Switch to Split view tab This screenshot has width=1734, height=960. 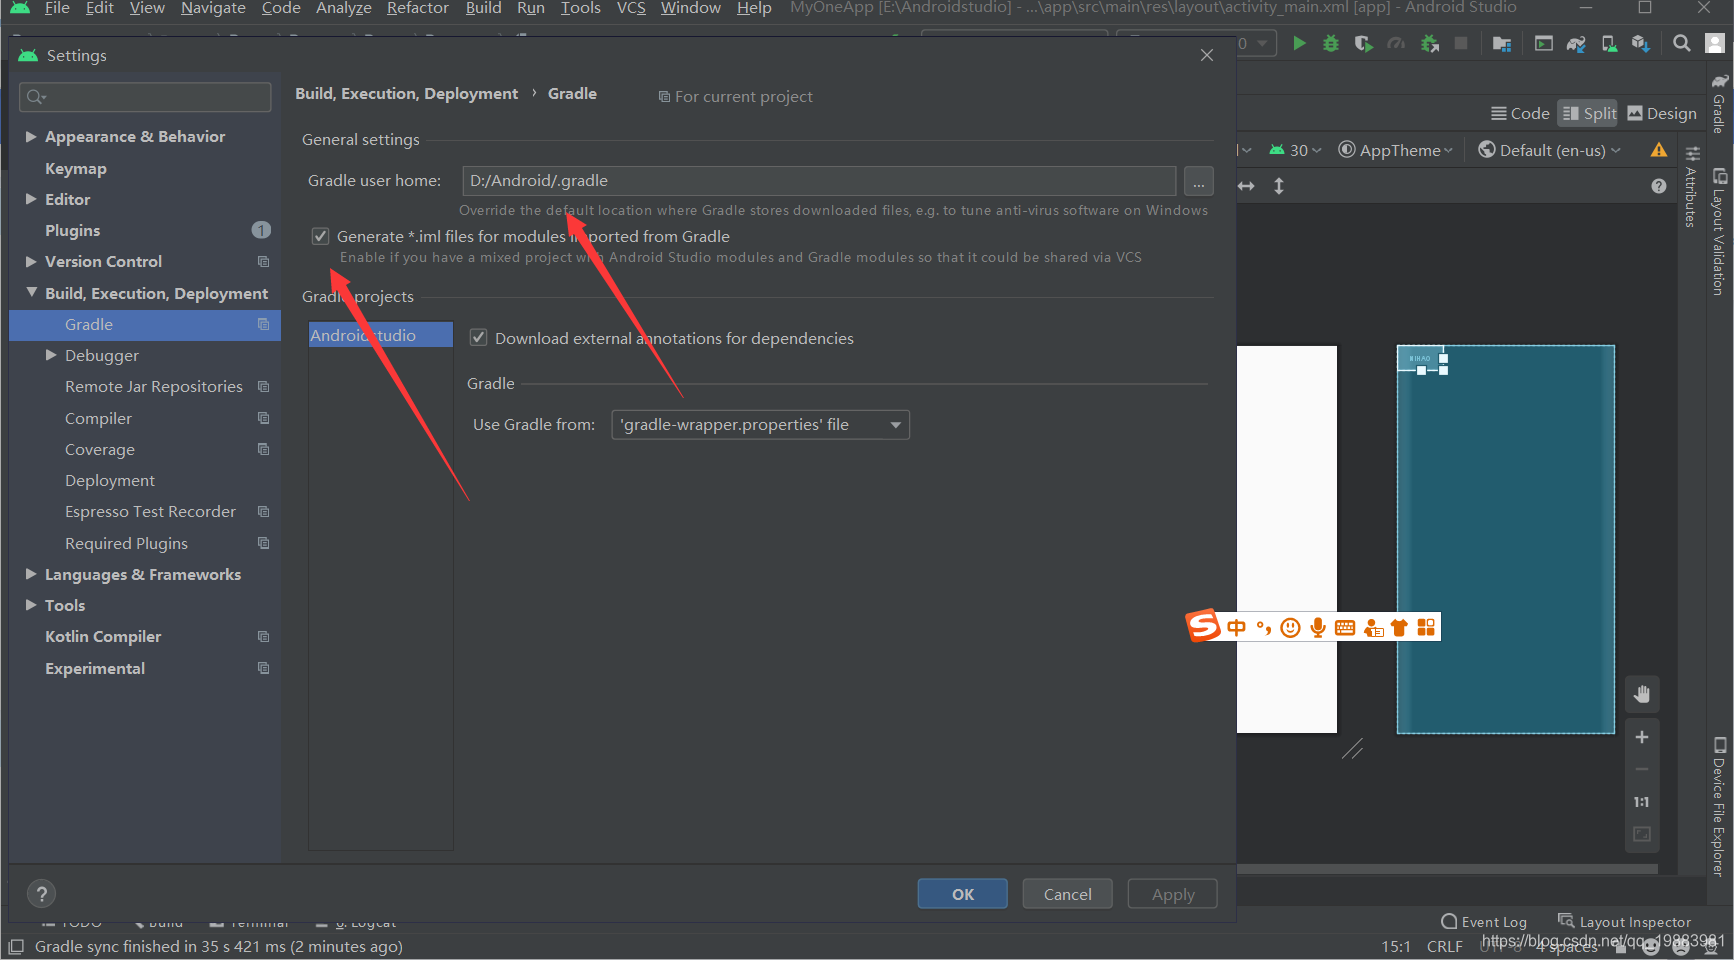pos(1589,113)
